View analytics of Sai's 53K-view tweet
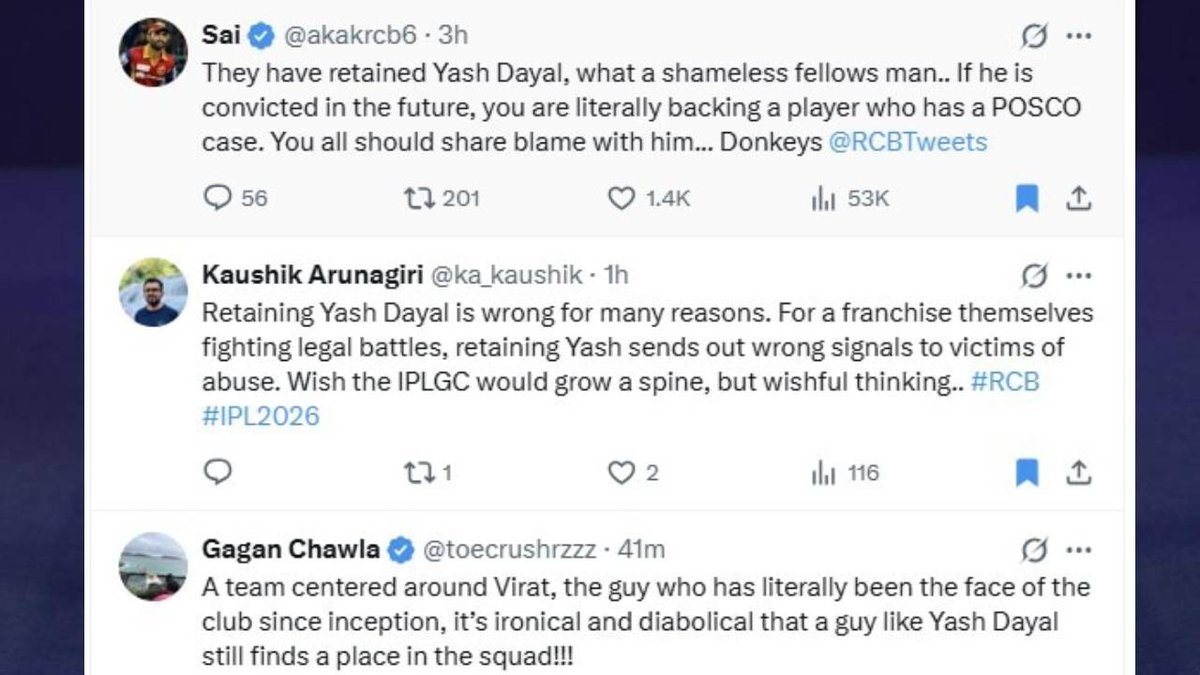This screenshot has height=675, width=1200. tap(823, 198)
